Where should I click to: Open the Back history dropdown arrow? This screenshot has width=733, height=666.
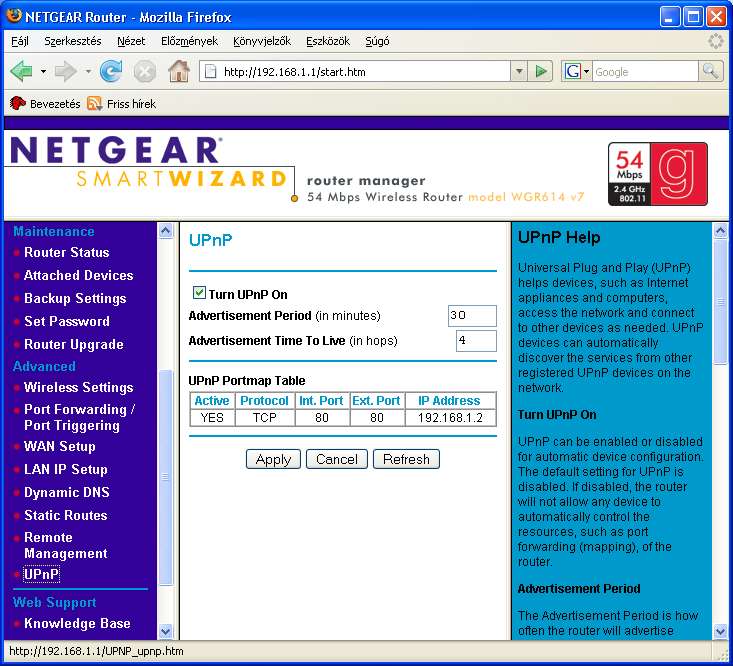click(x=43, y=72)
